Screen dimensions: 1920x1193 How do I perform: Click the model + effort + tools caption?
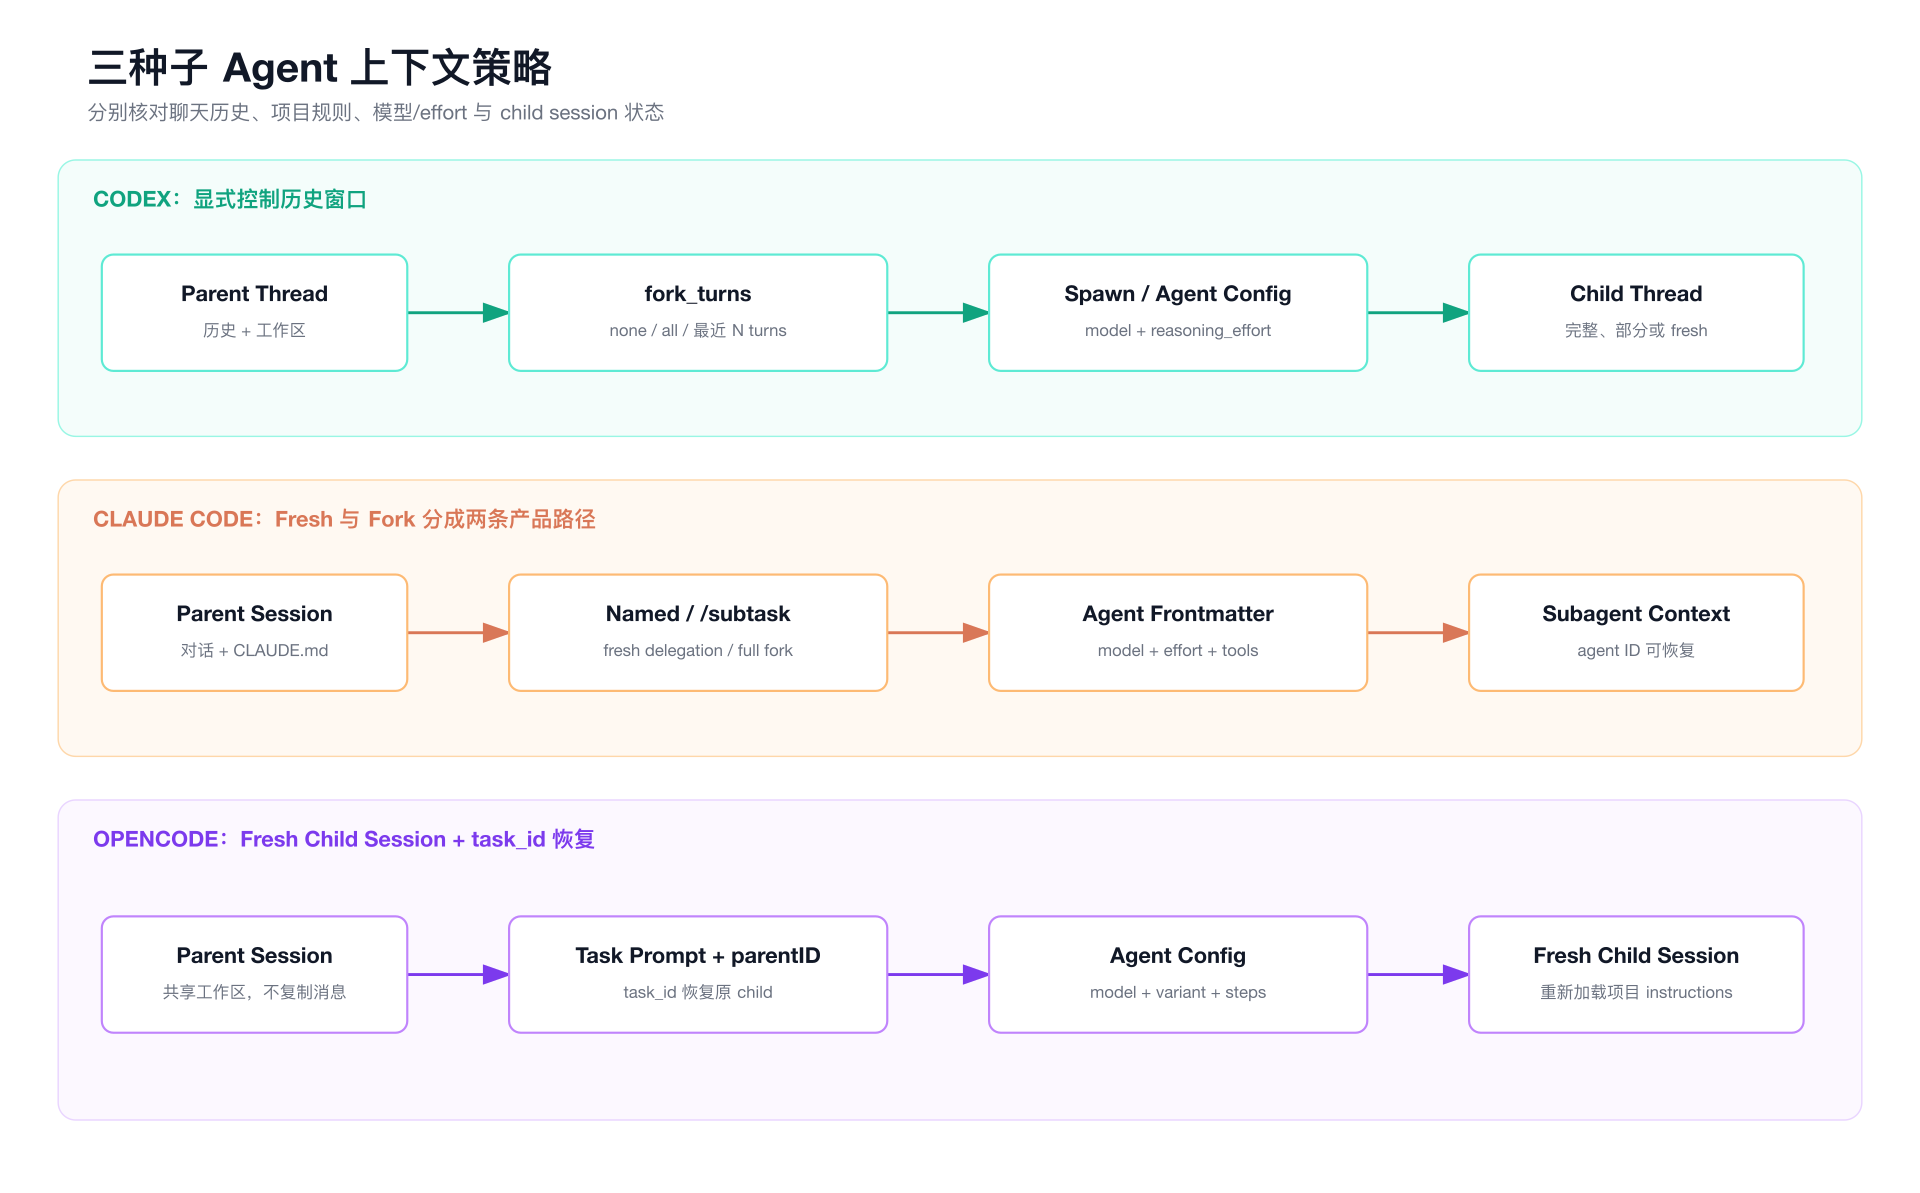point(1178,651)
